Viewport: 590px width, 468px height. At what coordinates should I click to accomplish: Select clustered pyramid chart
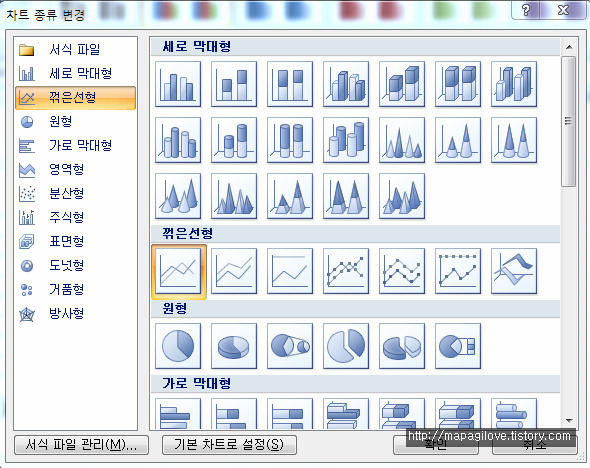tap(234, 196)
